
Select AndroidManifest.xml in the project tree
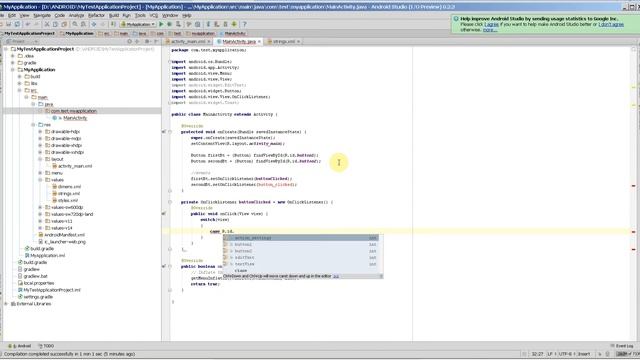click(64, 235)
